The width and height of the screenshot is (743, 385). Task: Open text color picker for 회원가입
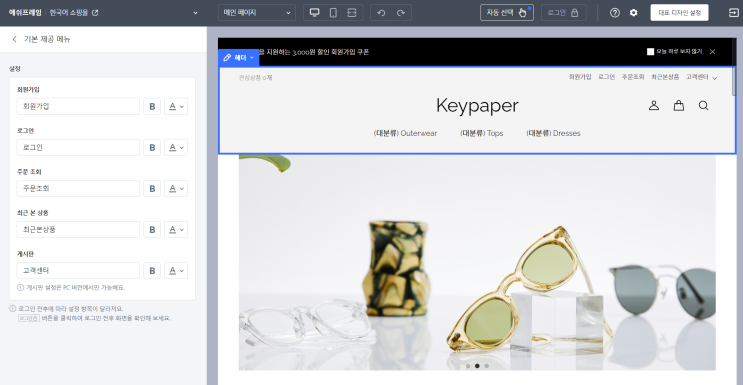pyautogui.click(x=176, y=106)
